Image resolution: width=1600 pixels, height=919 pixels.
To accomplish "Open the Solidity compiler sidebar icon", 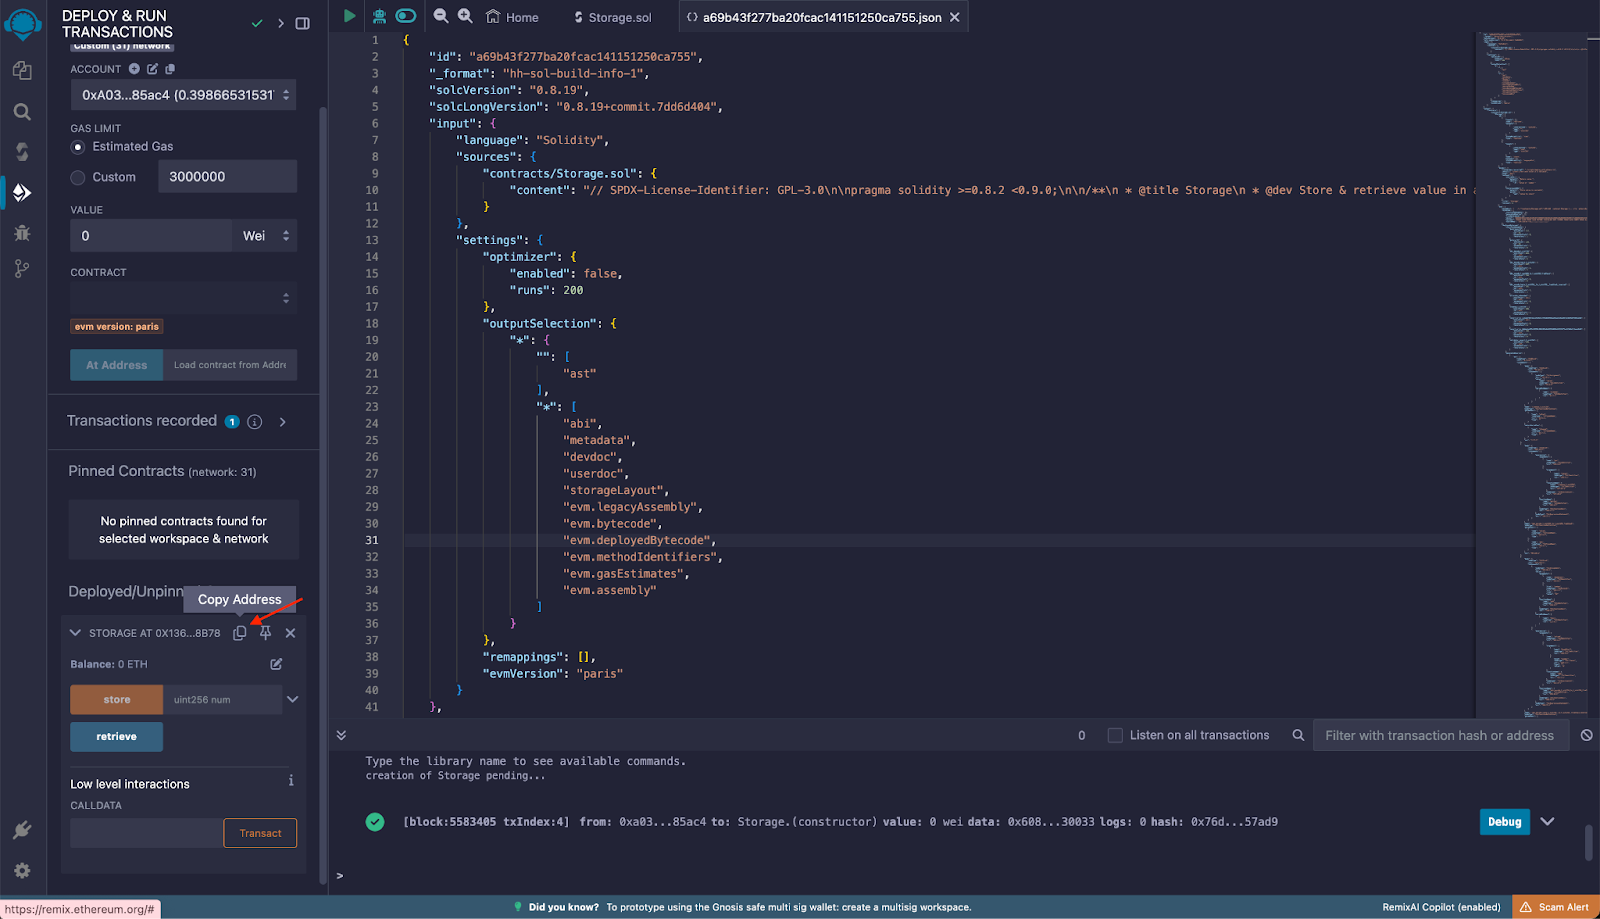I will 22,152.
